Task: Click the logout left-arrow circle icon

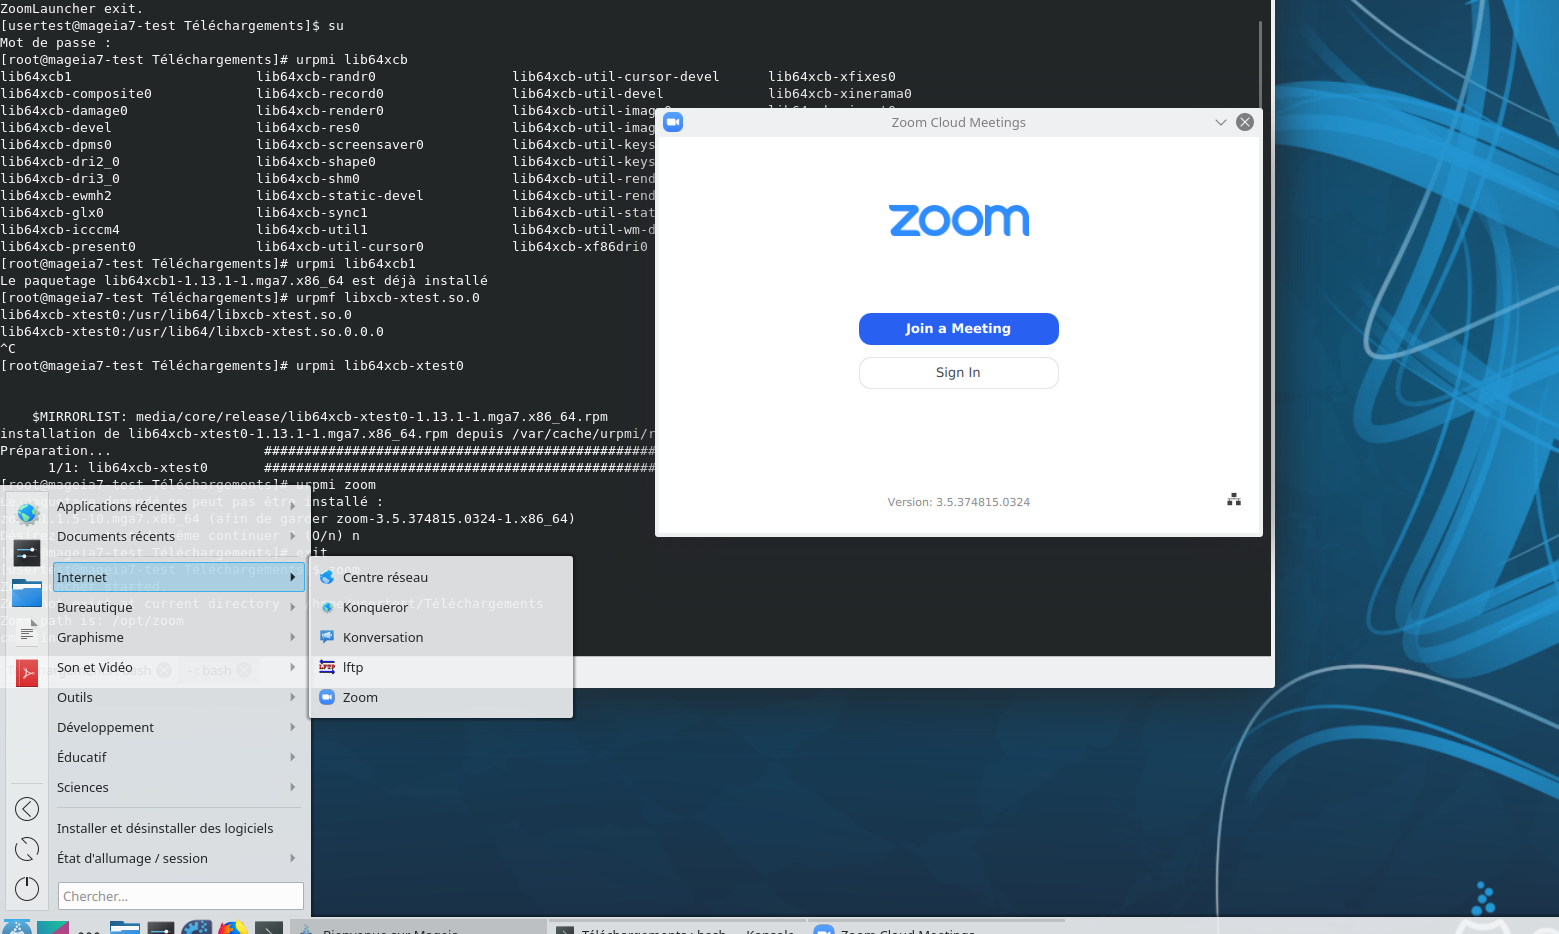Action: pyautogui.click(x=27, y=809)
